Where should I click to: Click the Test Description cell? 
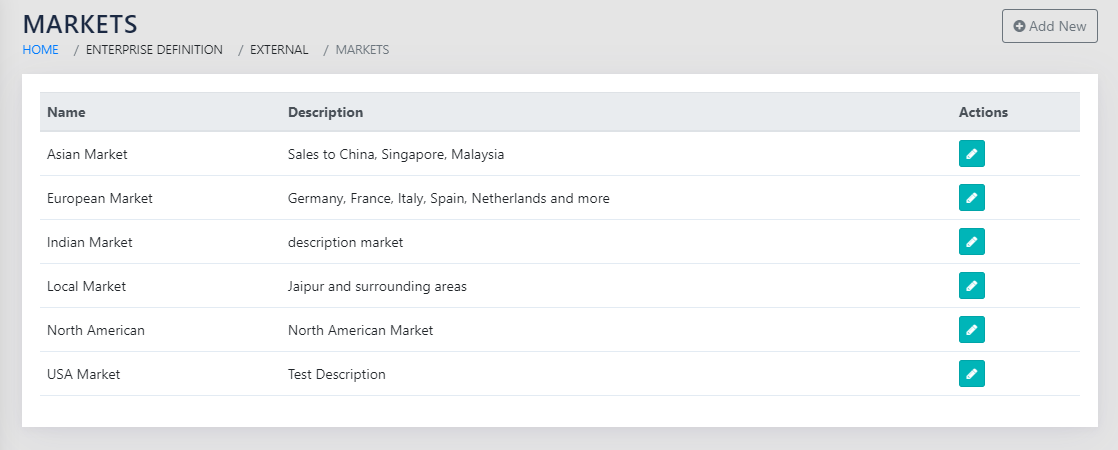pyautogui.click(x=336, y=374)
